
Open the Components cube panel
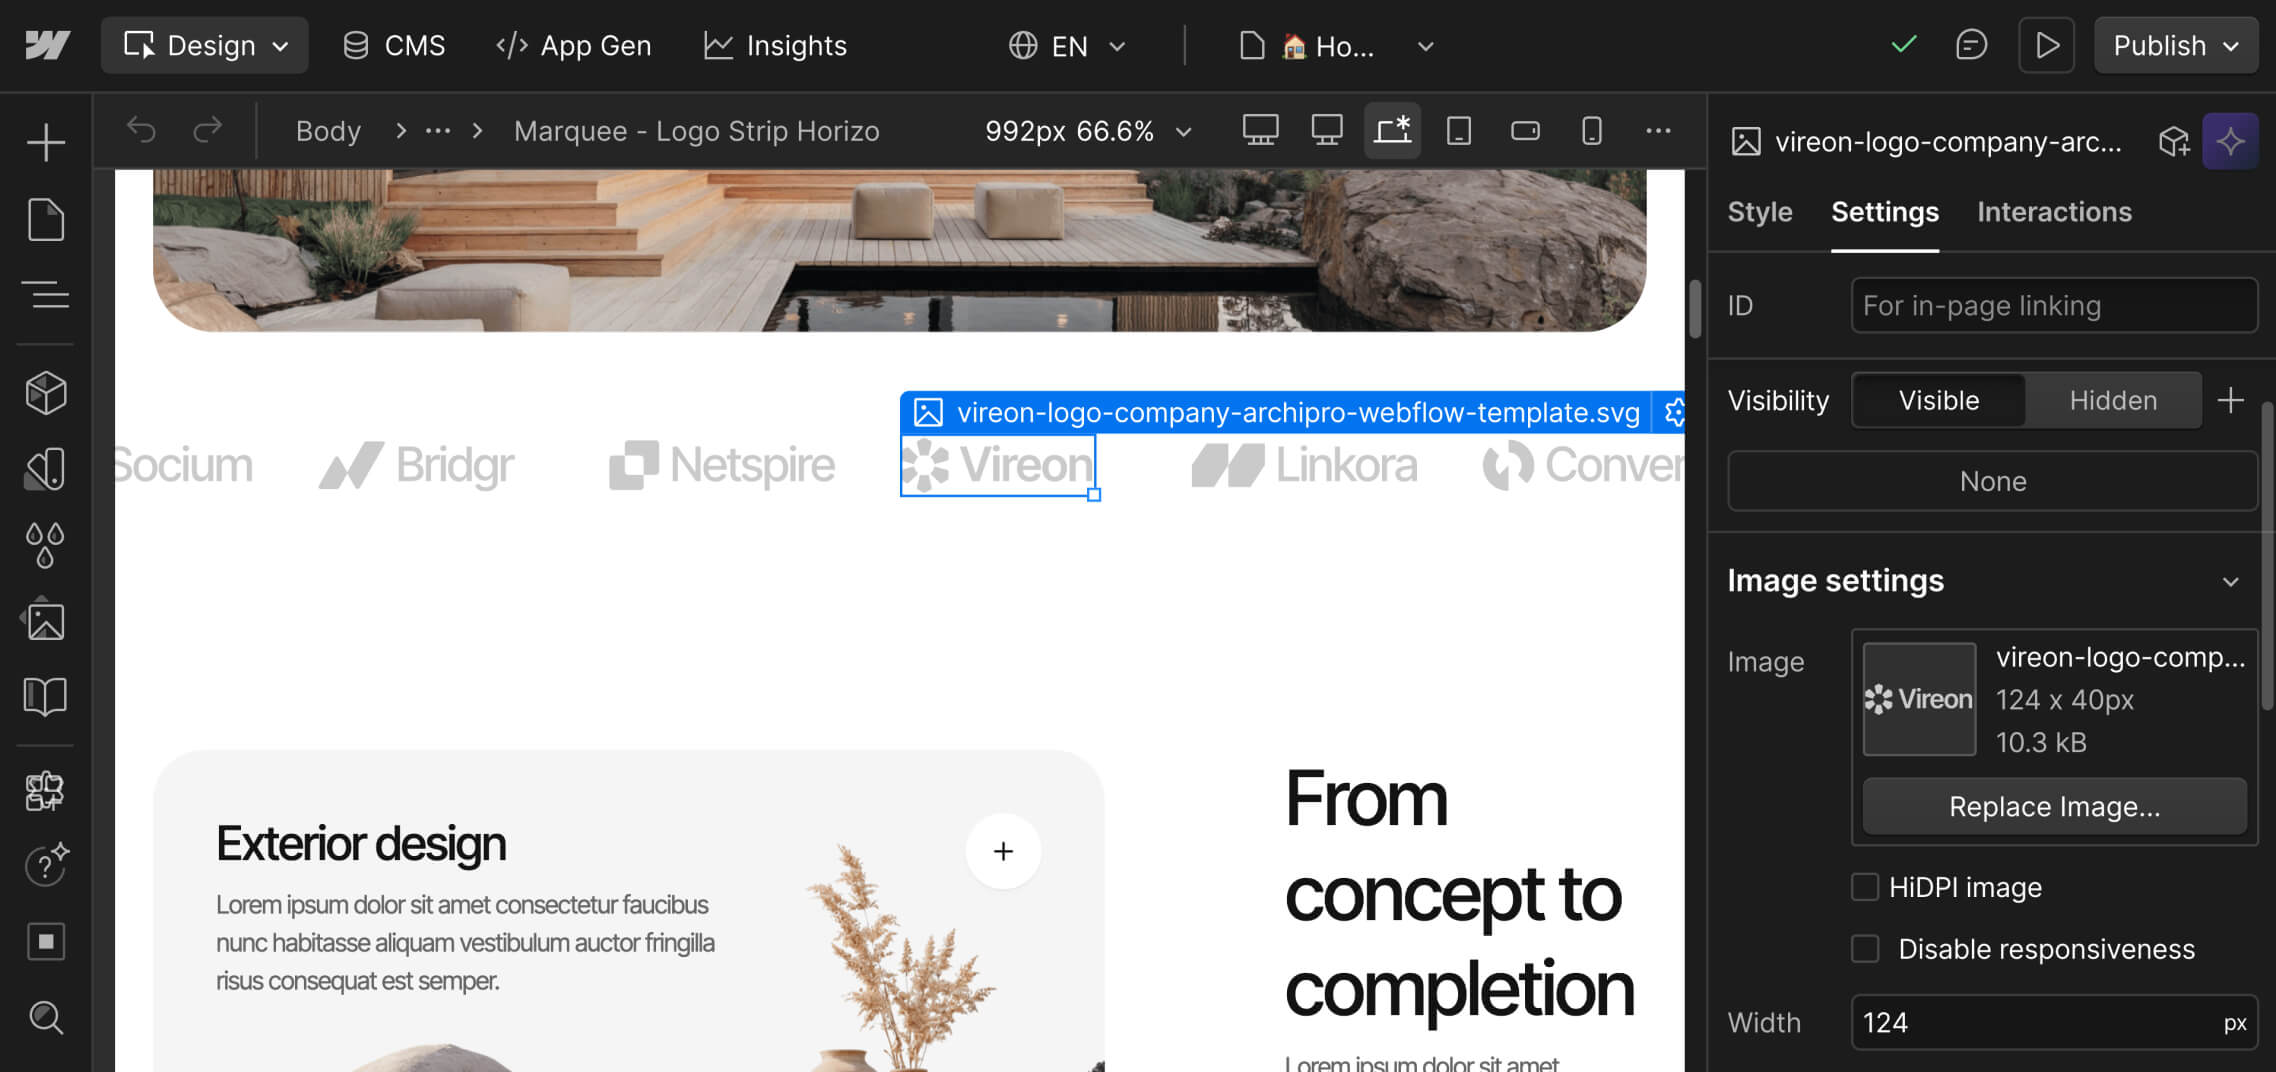click(x=46, y=393)
